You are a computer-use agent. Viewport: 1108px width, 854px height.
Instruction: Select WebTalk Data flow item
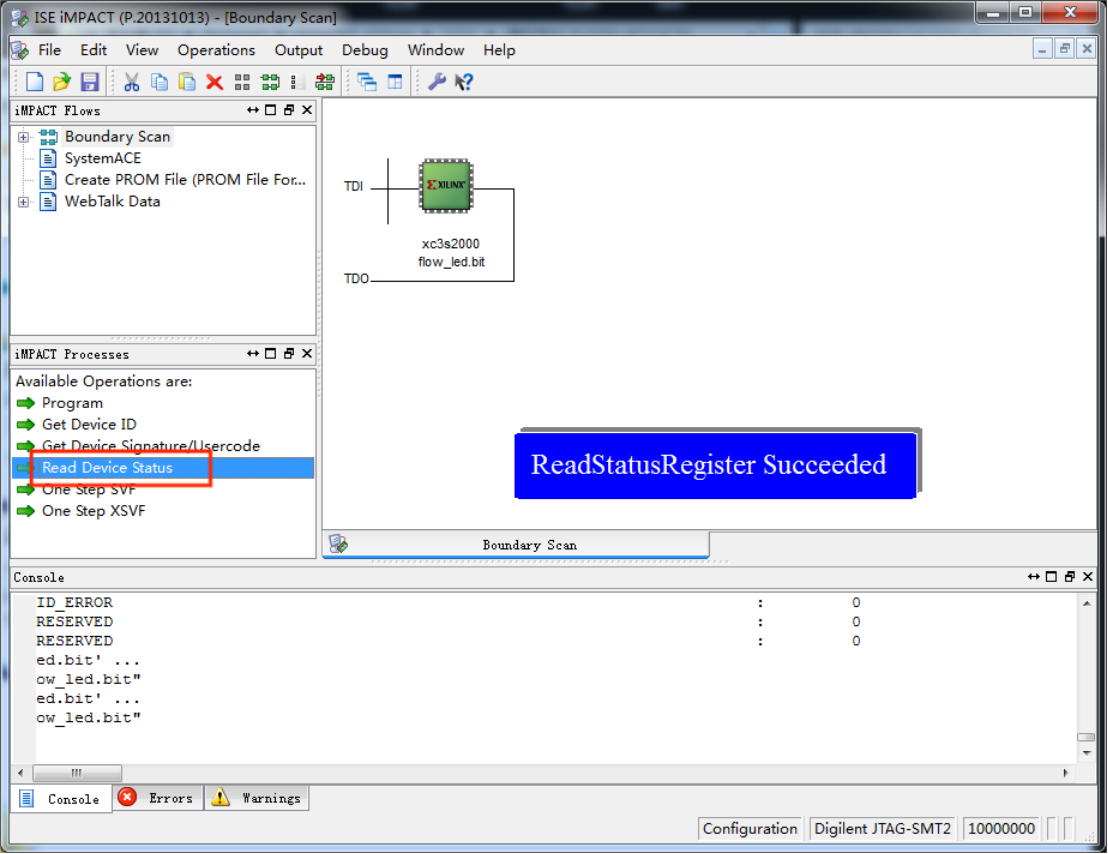click(112, 201)
